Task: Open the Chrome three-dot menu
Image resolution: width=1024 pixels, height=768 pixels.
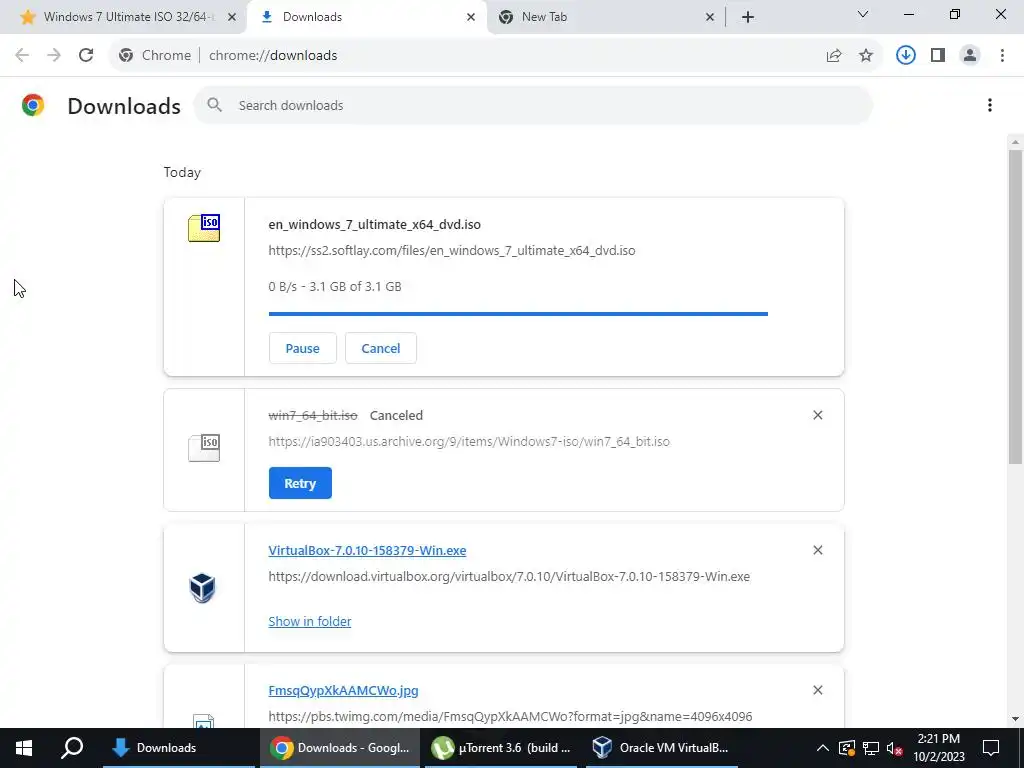Action: (x=1002, y=55)
